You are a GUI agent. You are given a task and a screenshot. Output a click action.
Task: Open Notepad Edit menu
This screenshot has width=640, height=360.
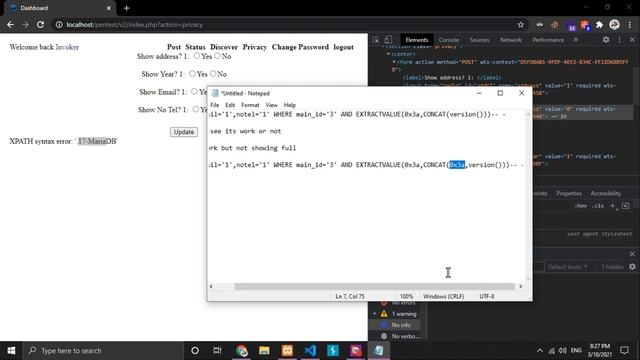pos(230,105)
